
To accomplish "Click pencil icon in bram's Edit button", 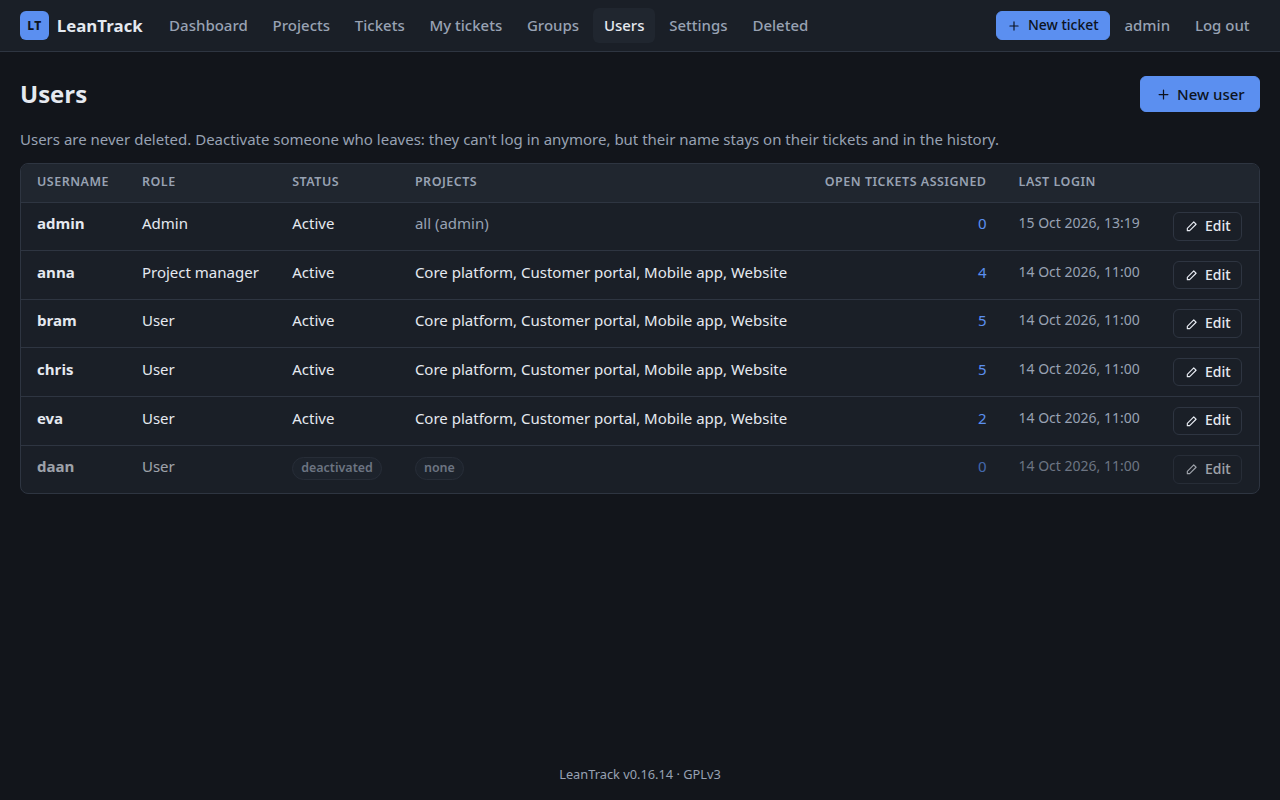I will (x=1191, y=324).
